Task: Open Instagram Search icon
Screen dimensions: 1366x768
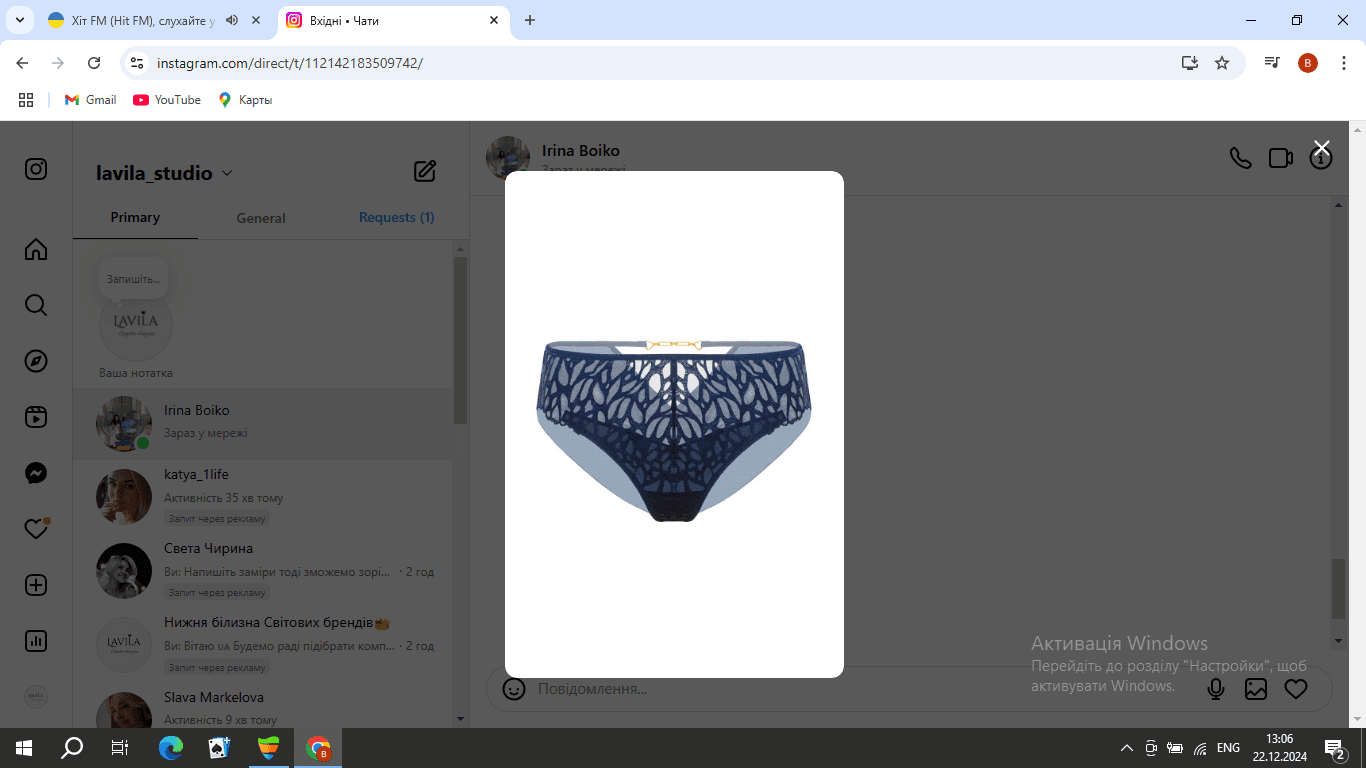Action: click(36, 305)
